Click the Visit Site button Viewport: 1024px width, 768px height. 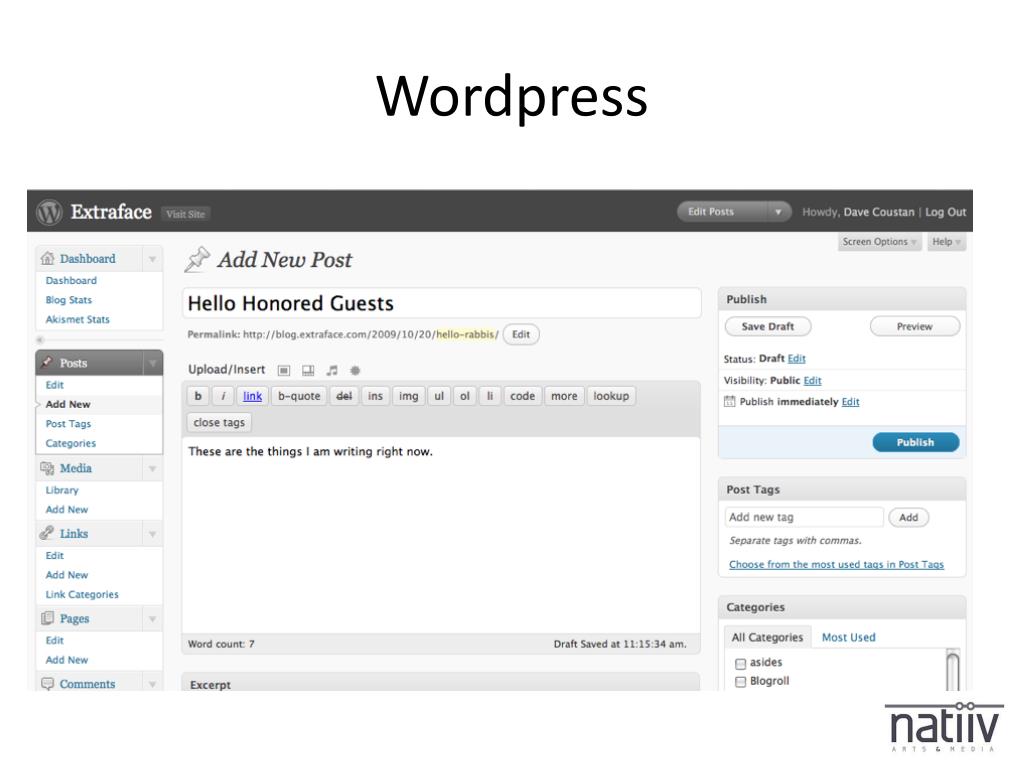coord(185,214)
